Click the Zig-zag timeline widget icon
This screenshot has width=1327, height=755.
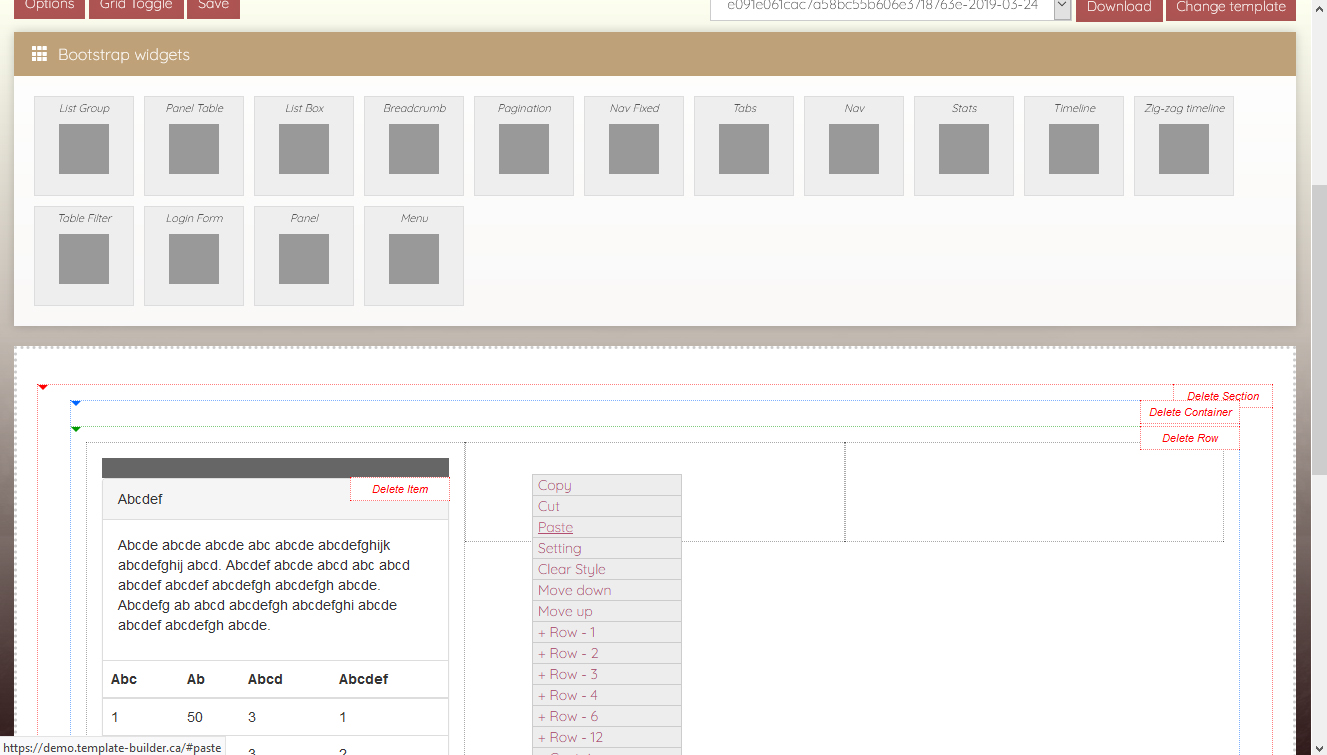click(x=1184, y=148)
